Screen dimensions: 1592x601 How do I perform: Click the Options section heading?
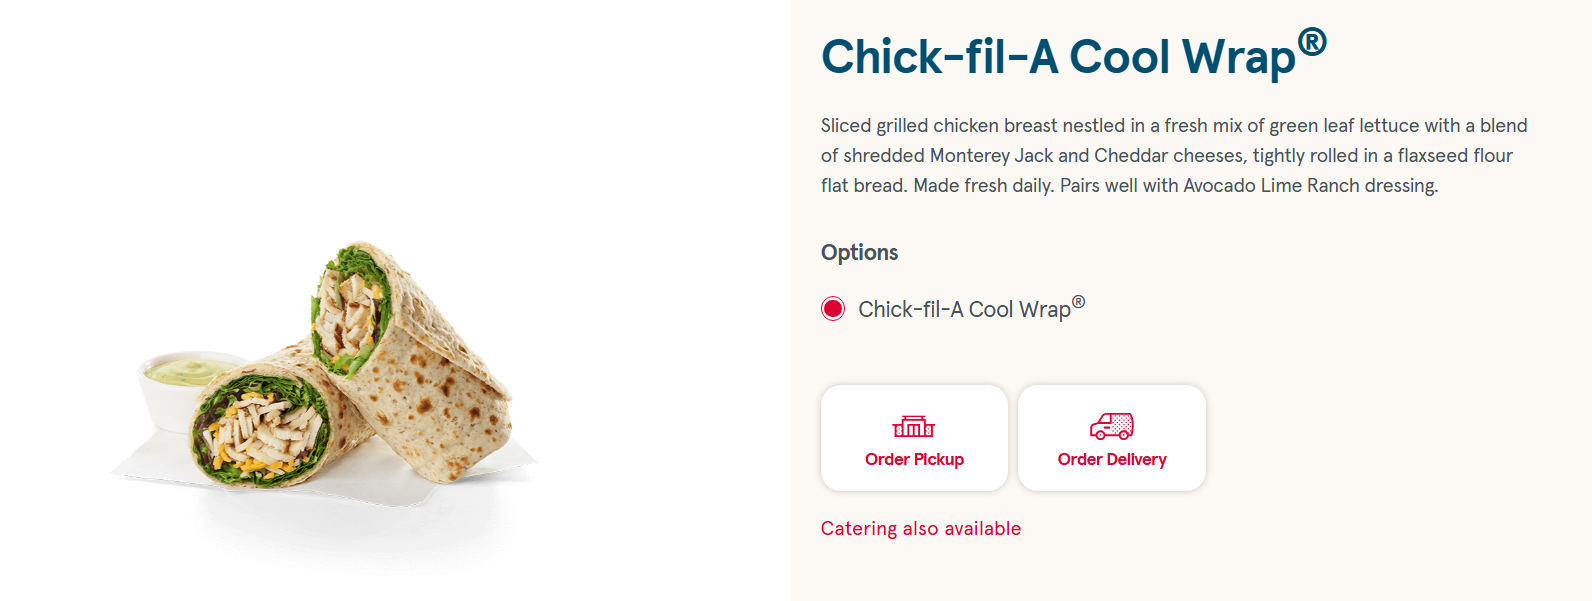(x=860, y=253)
